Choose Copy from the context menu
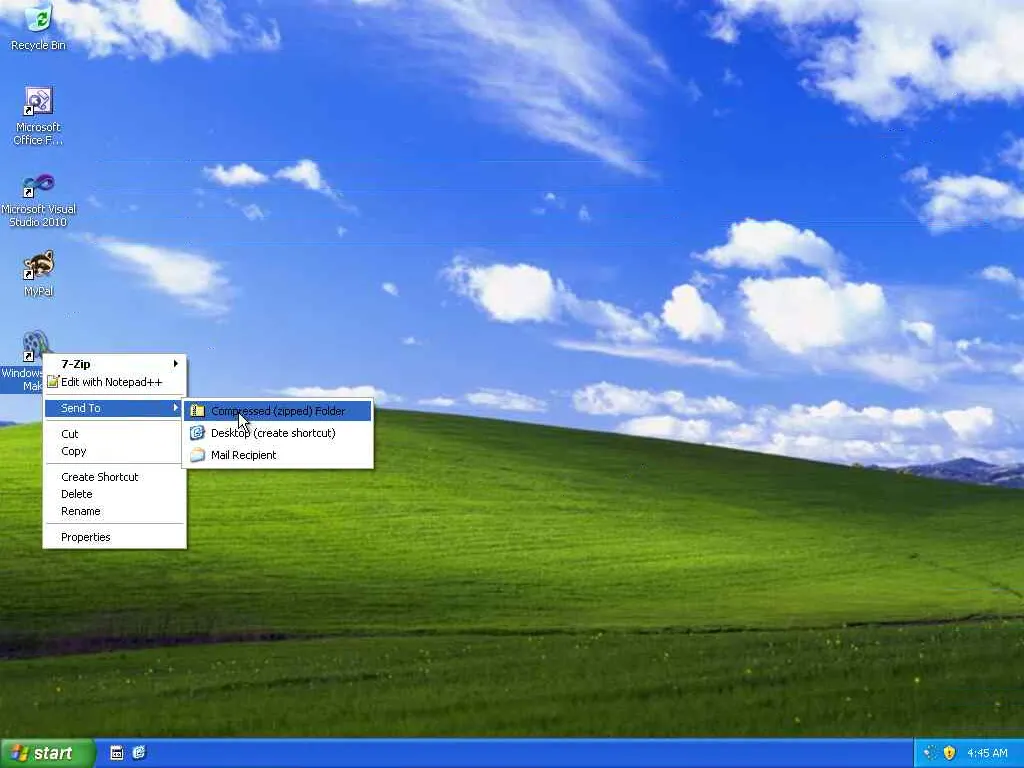 point(115,451)
